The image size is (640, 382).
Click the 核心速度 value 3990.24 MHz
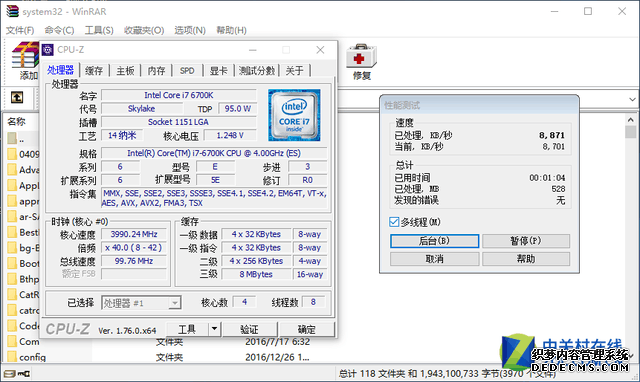point(134,234)
